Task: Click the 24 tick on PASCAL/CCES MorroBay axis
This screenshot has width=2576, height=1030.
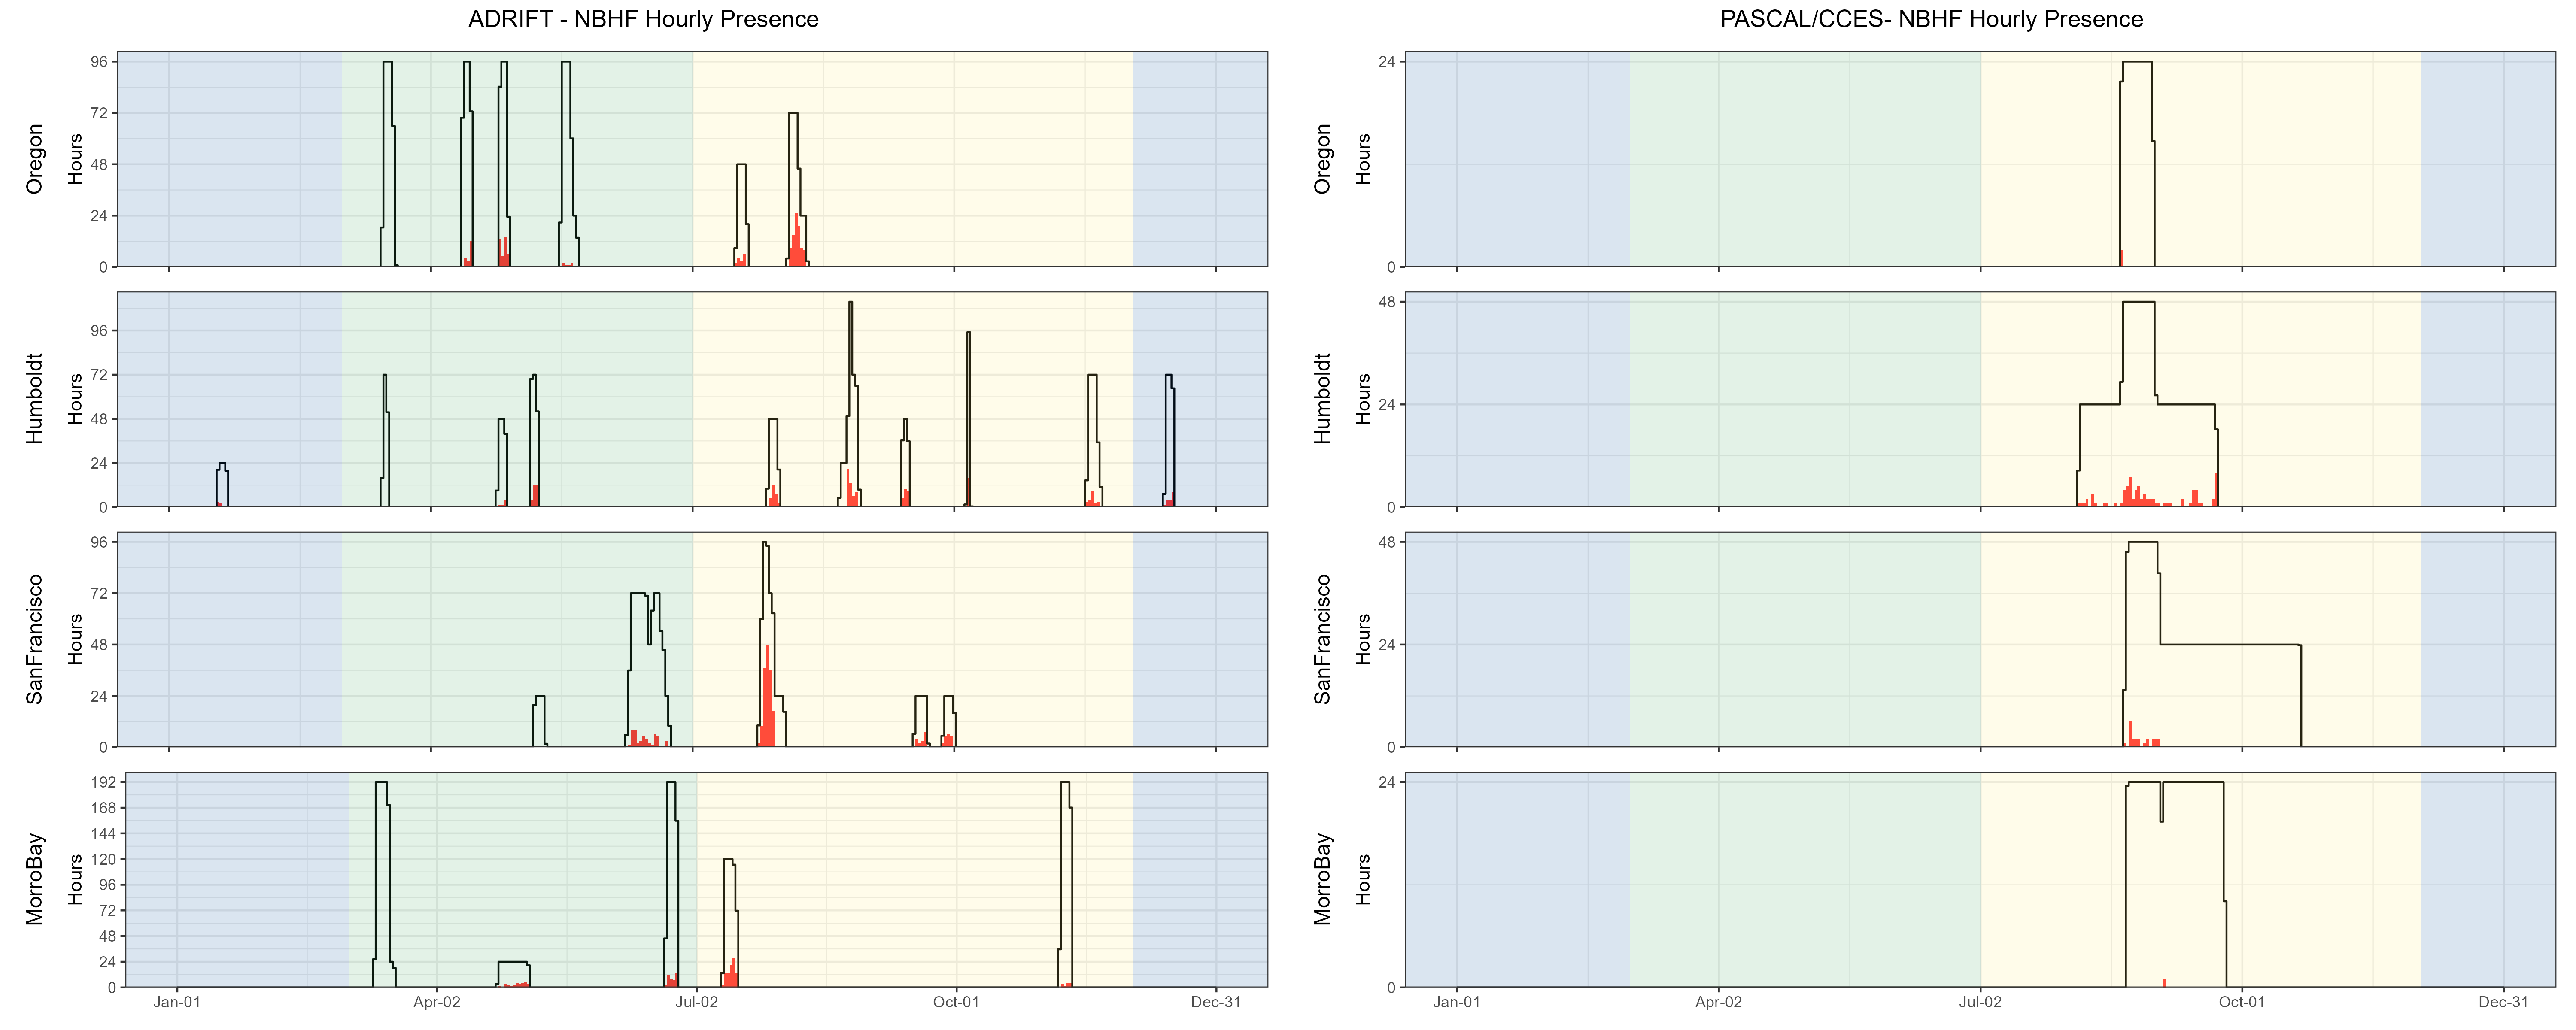Action: coord(1387,782)
